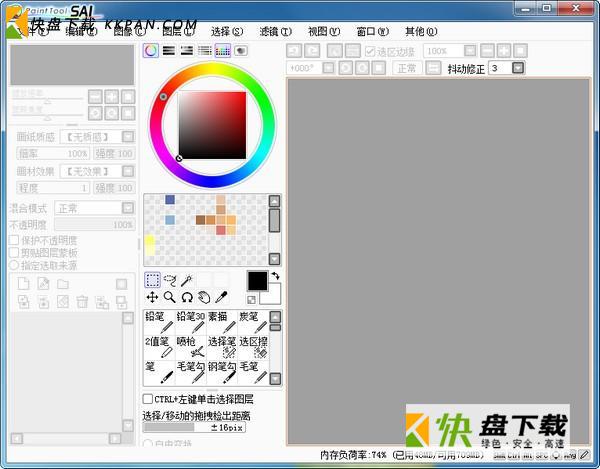Open the 图层 menu

tap(178, 31)
